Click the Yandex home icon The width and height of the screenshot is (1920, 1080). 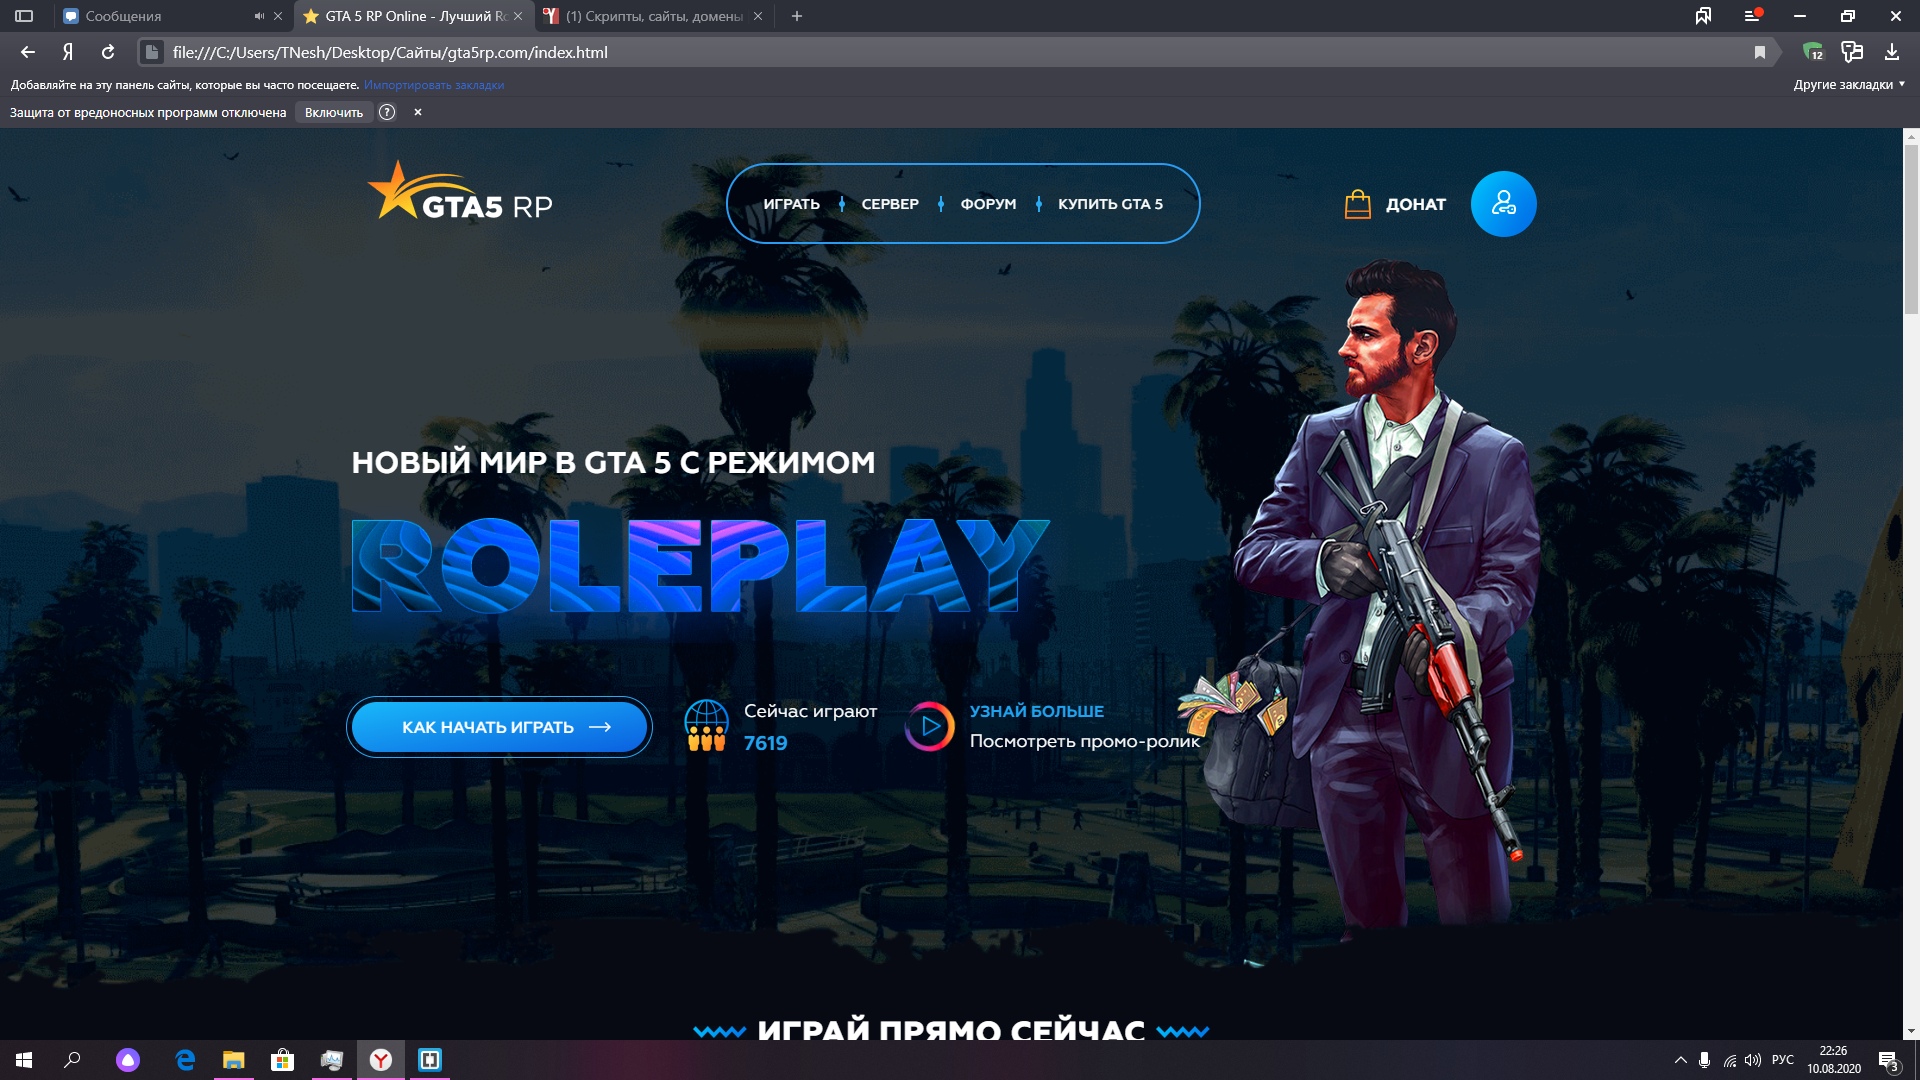68,52
